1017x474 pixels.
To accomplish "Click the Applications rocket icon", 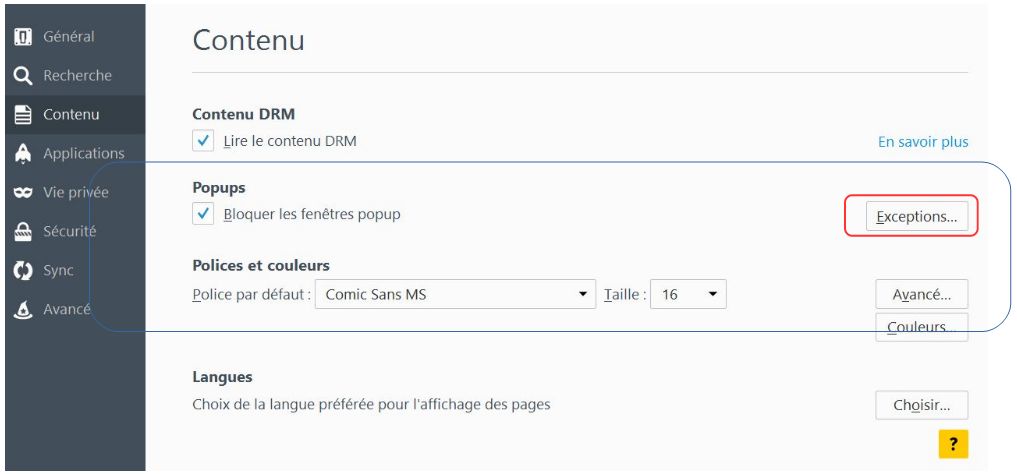I will (x=22, y=154).
